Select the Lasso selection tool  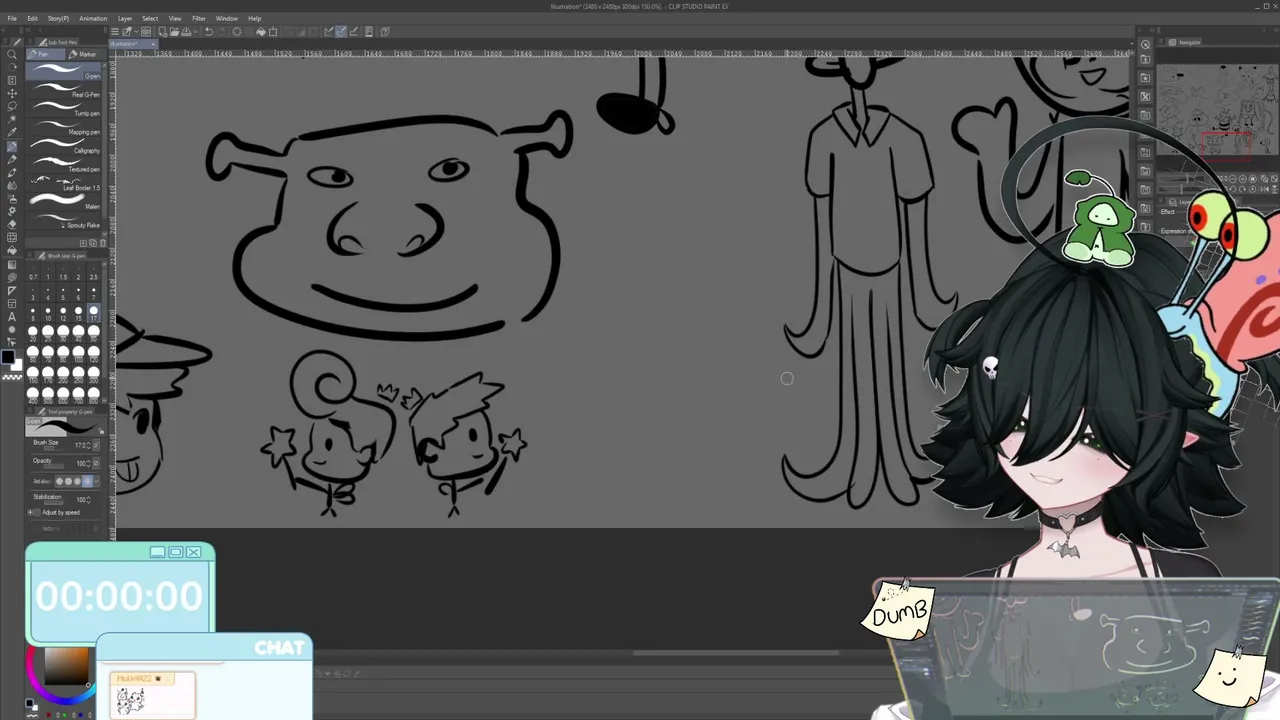click(x=12, y=106)
